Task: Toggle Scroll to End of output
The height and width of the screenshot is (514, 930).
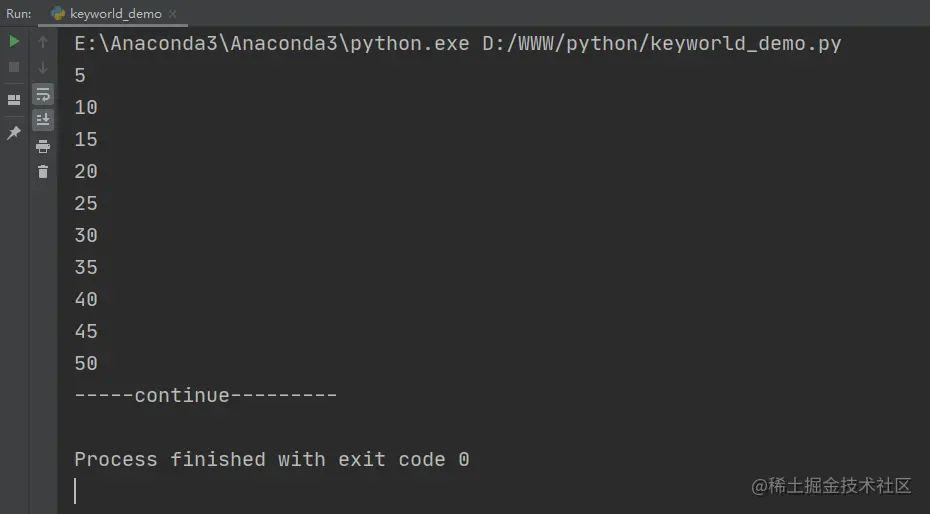Action: [x=43, y=120]
